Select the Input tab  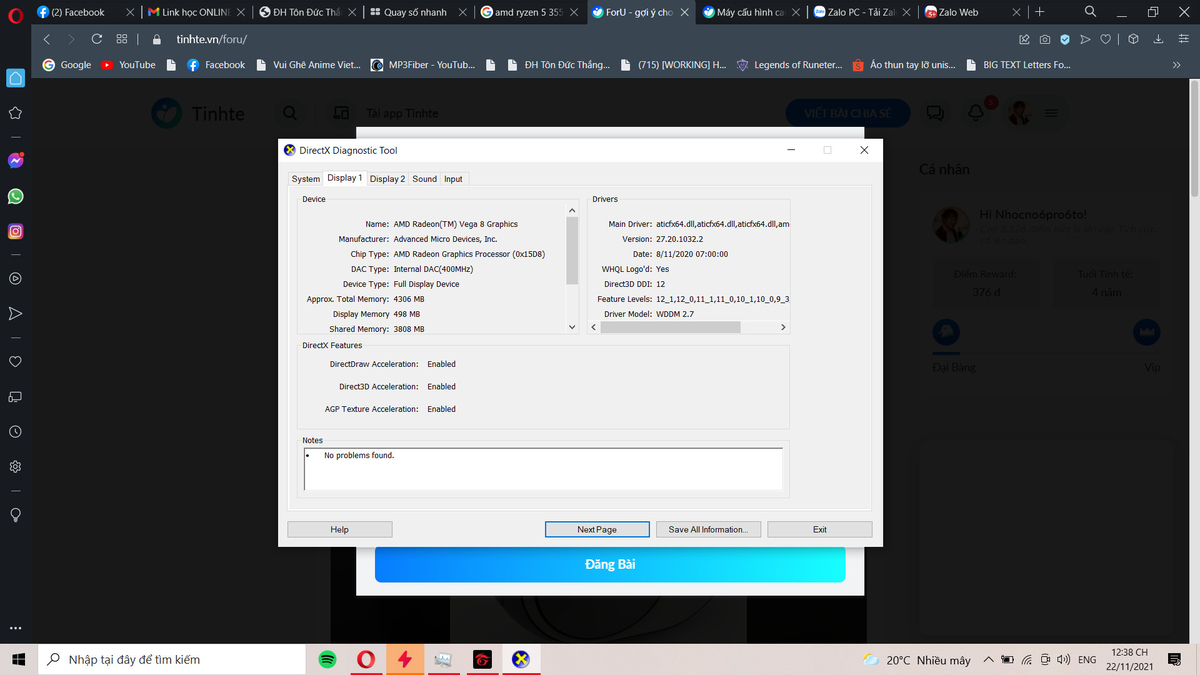[453, 179]
